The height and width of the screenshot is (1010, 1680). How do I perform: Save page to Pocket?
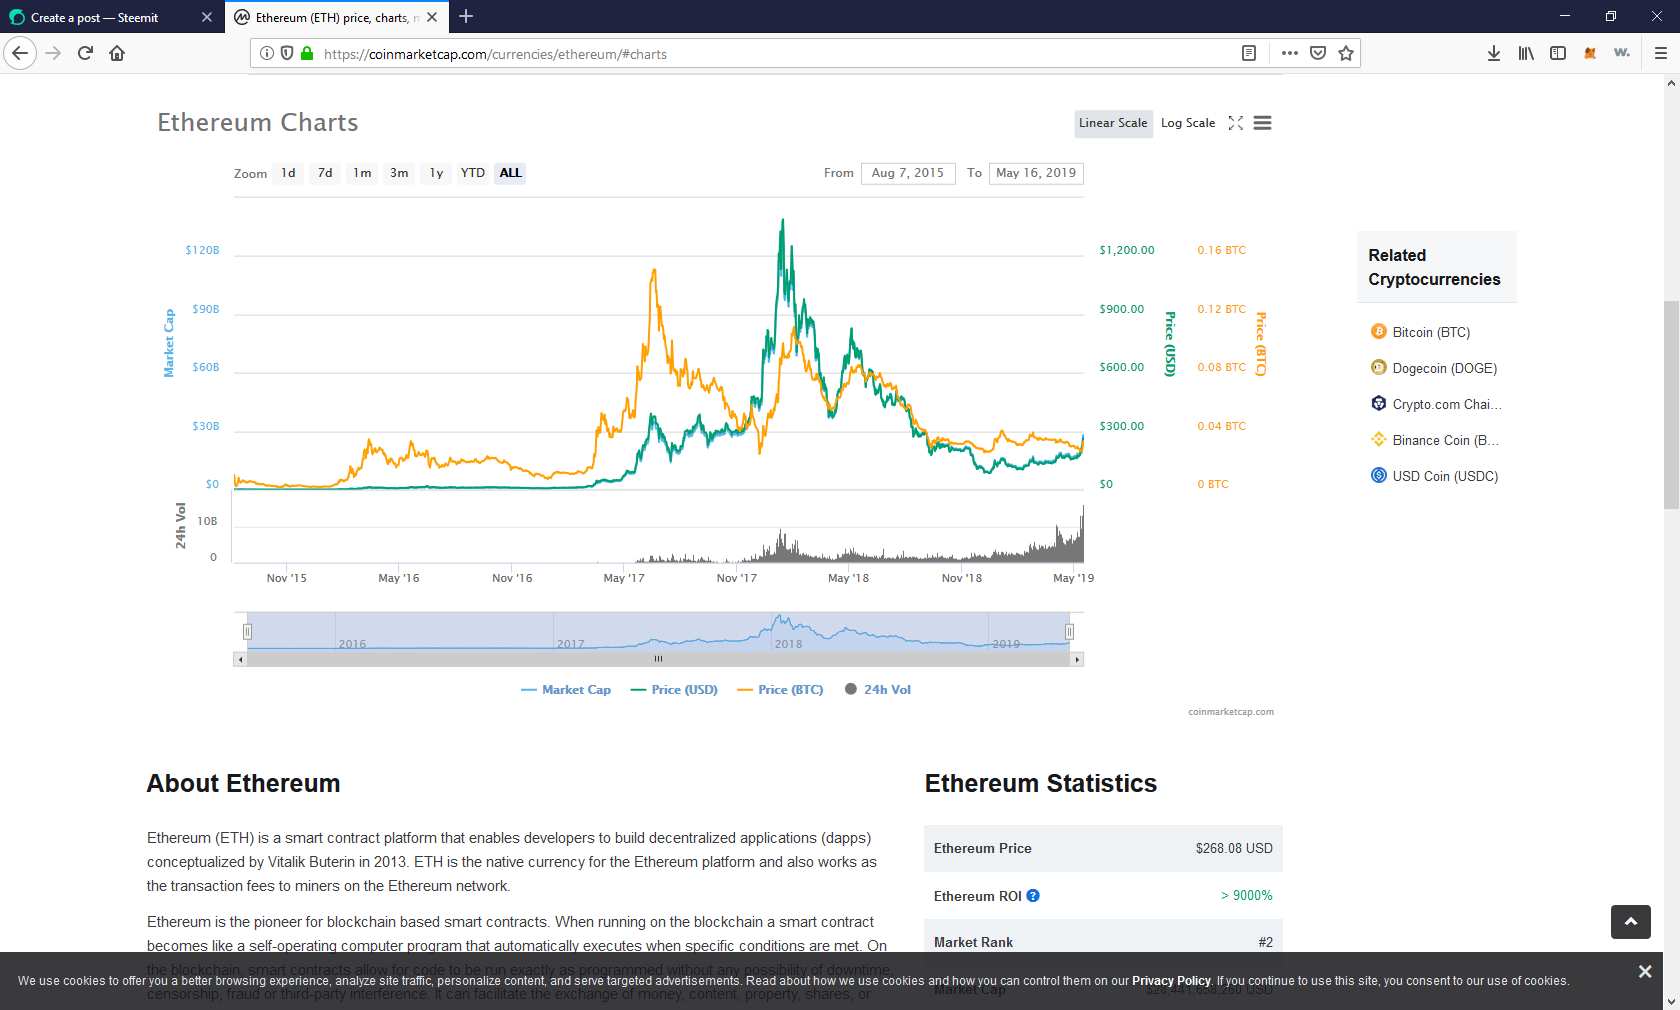coord(1318,54)
